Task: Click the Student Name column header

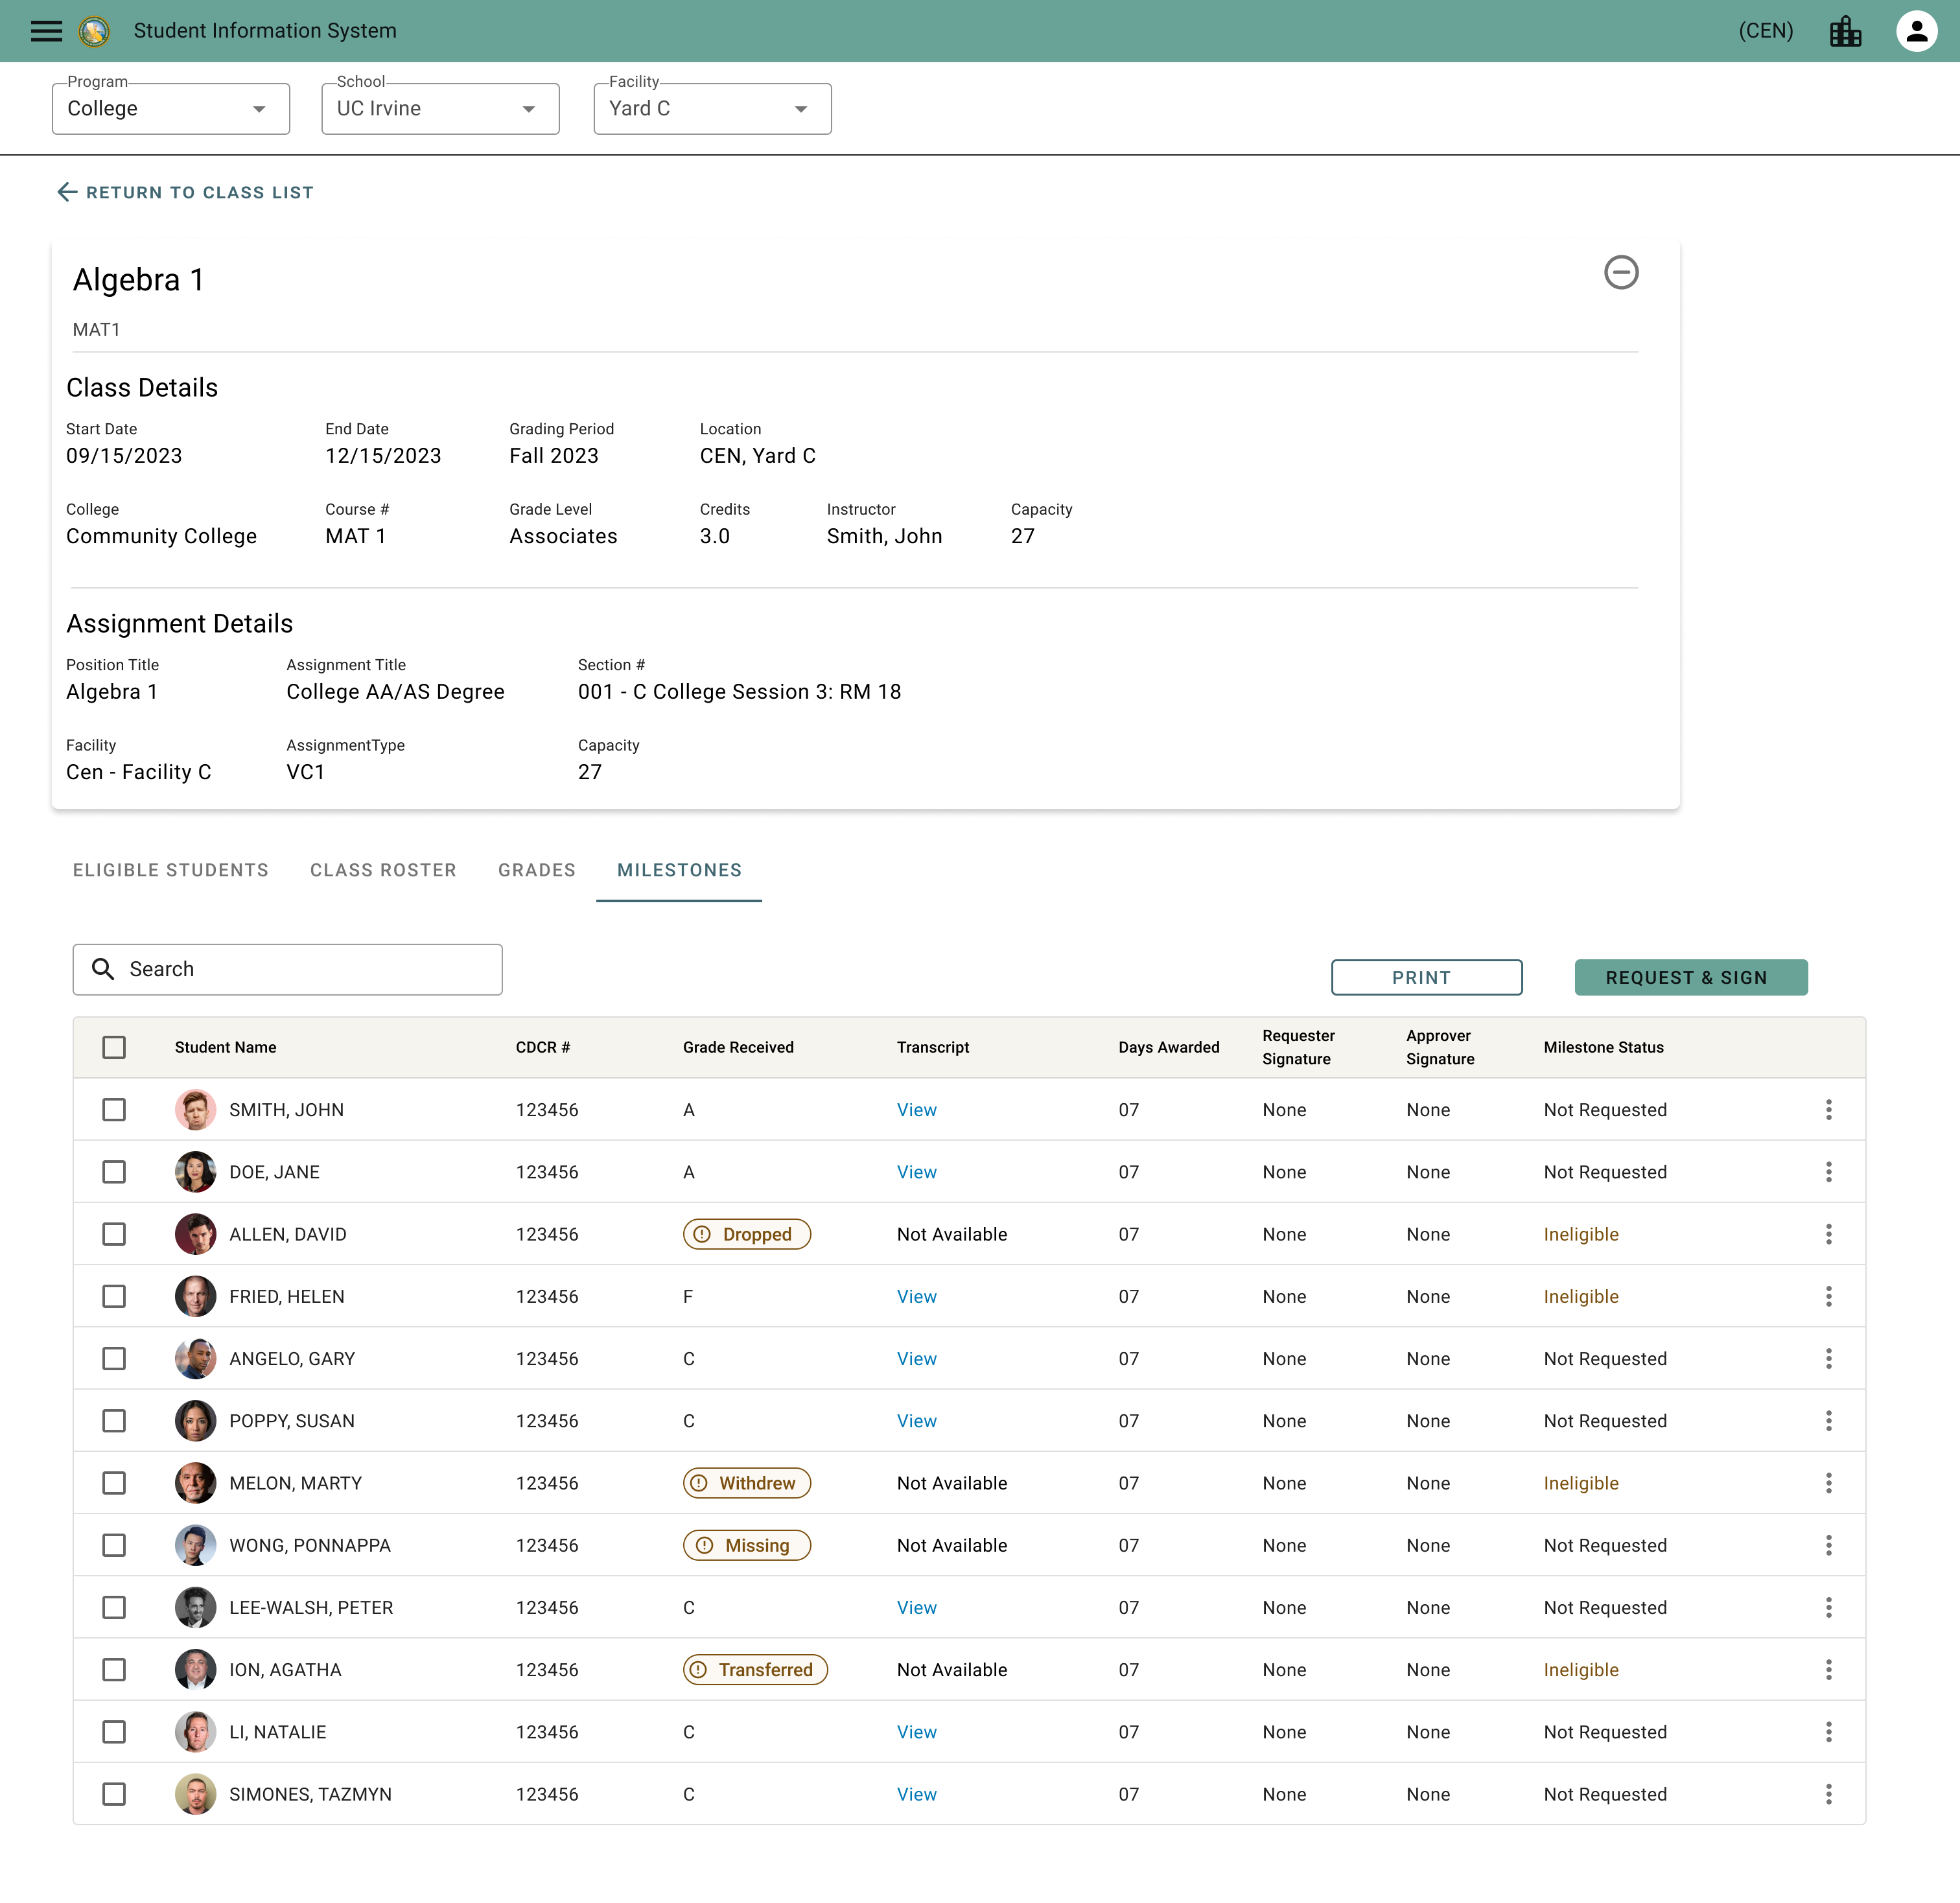Action: point(225,1046)
